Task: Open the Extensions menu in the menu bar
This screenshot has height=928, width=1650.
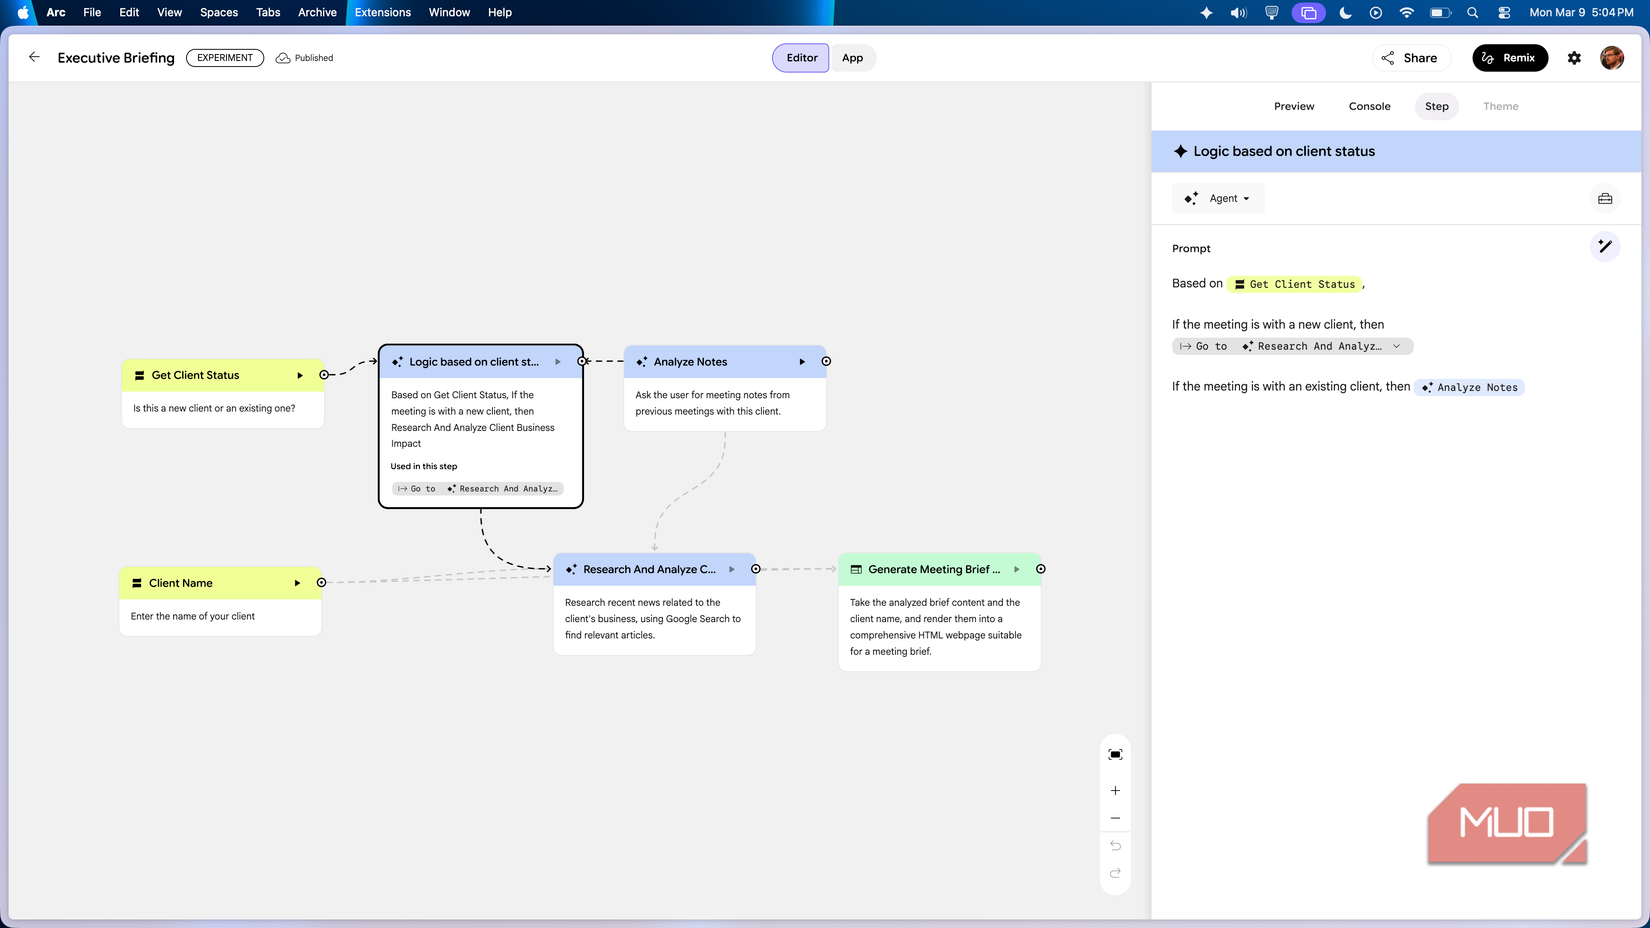Action: pos(383,12)
